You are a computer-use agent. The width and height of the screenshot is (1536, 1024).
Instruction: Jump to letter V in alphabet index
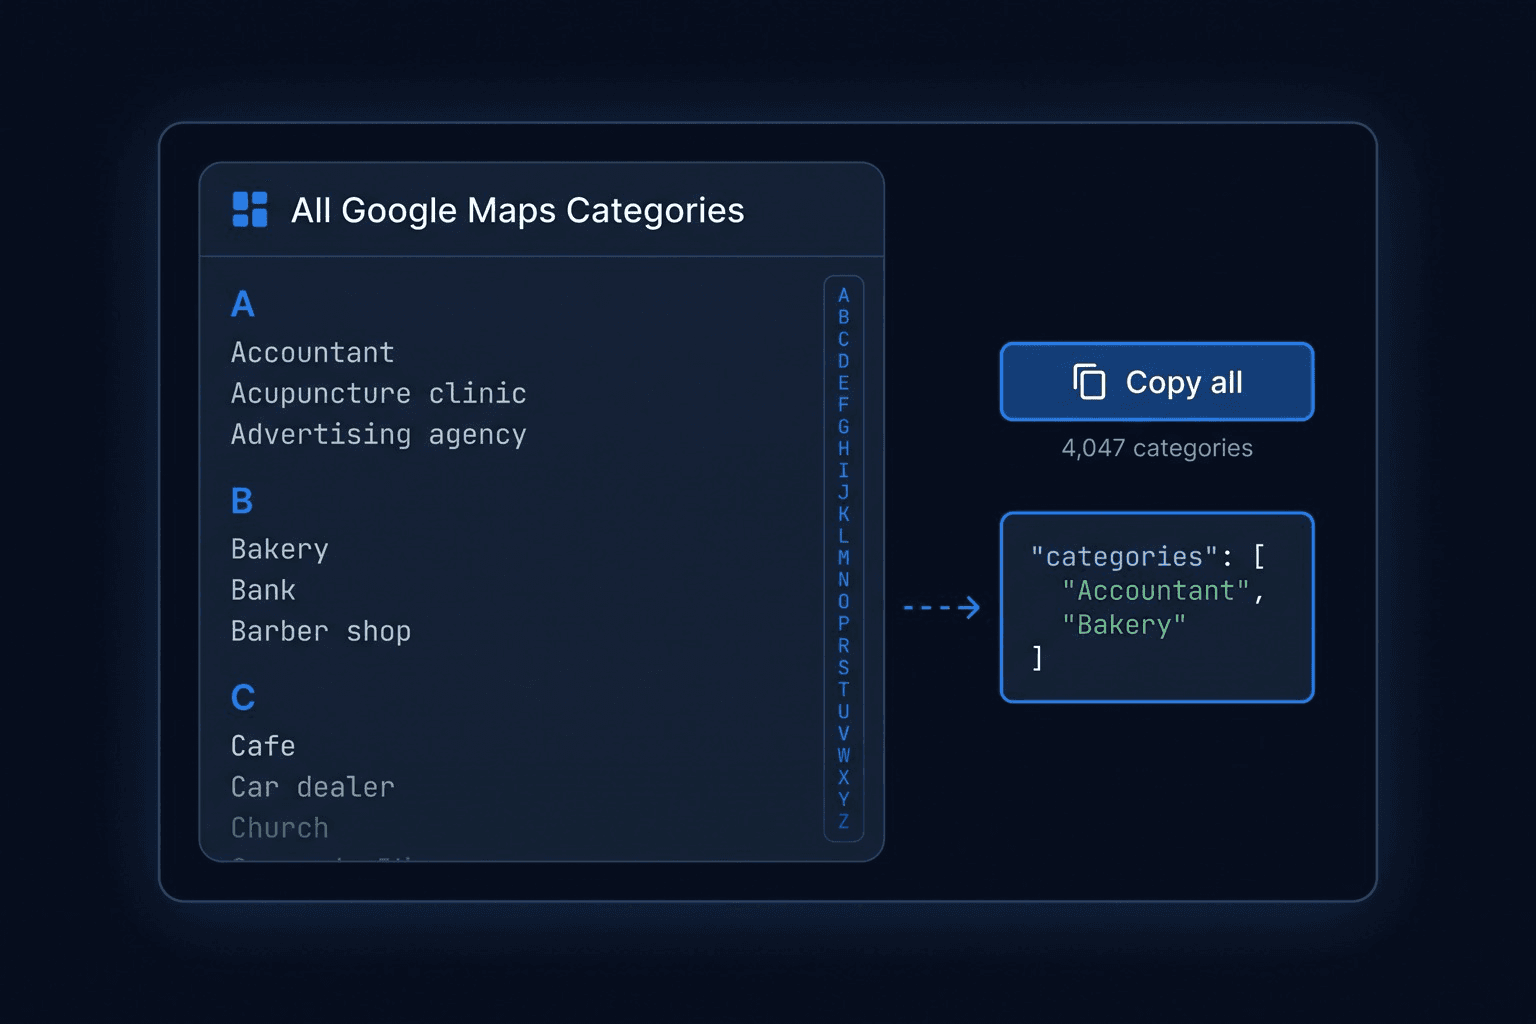(844, 733)
